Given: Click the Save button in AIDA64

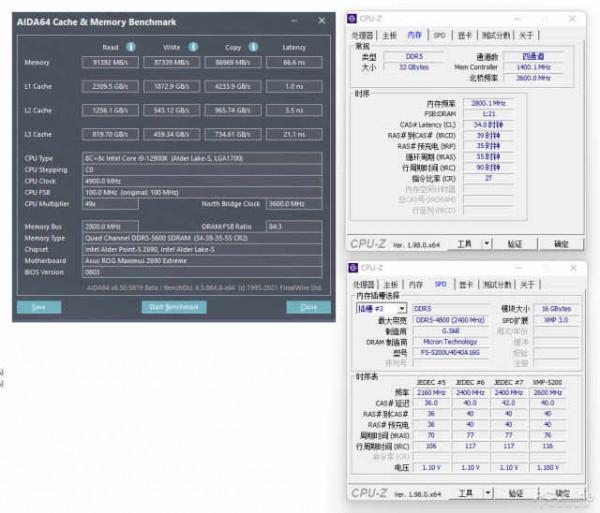Looking at the screenshot, I should (39, 307).
